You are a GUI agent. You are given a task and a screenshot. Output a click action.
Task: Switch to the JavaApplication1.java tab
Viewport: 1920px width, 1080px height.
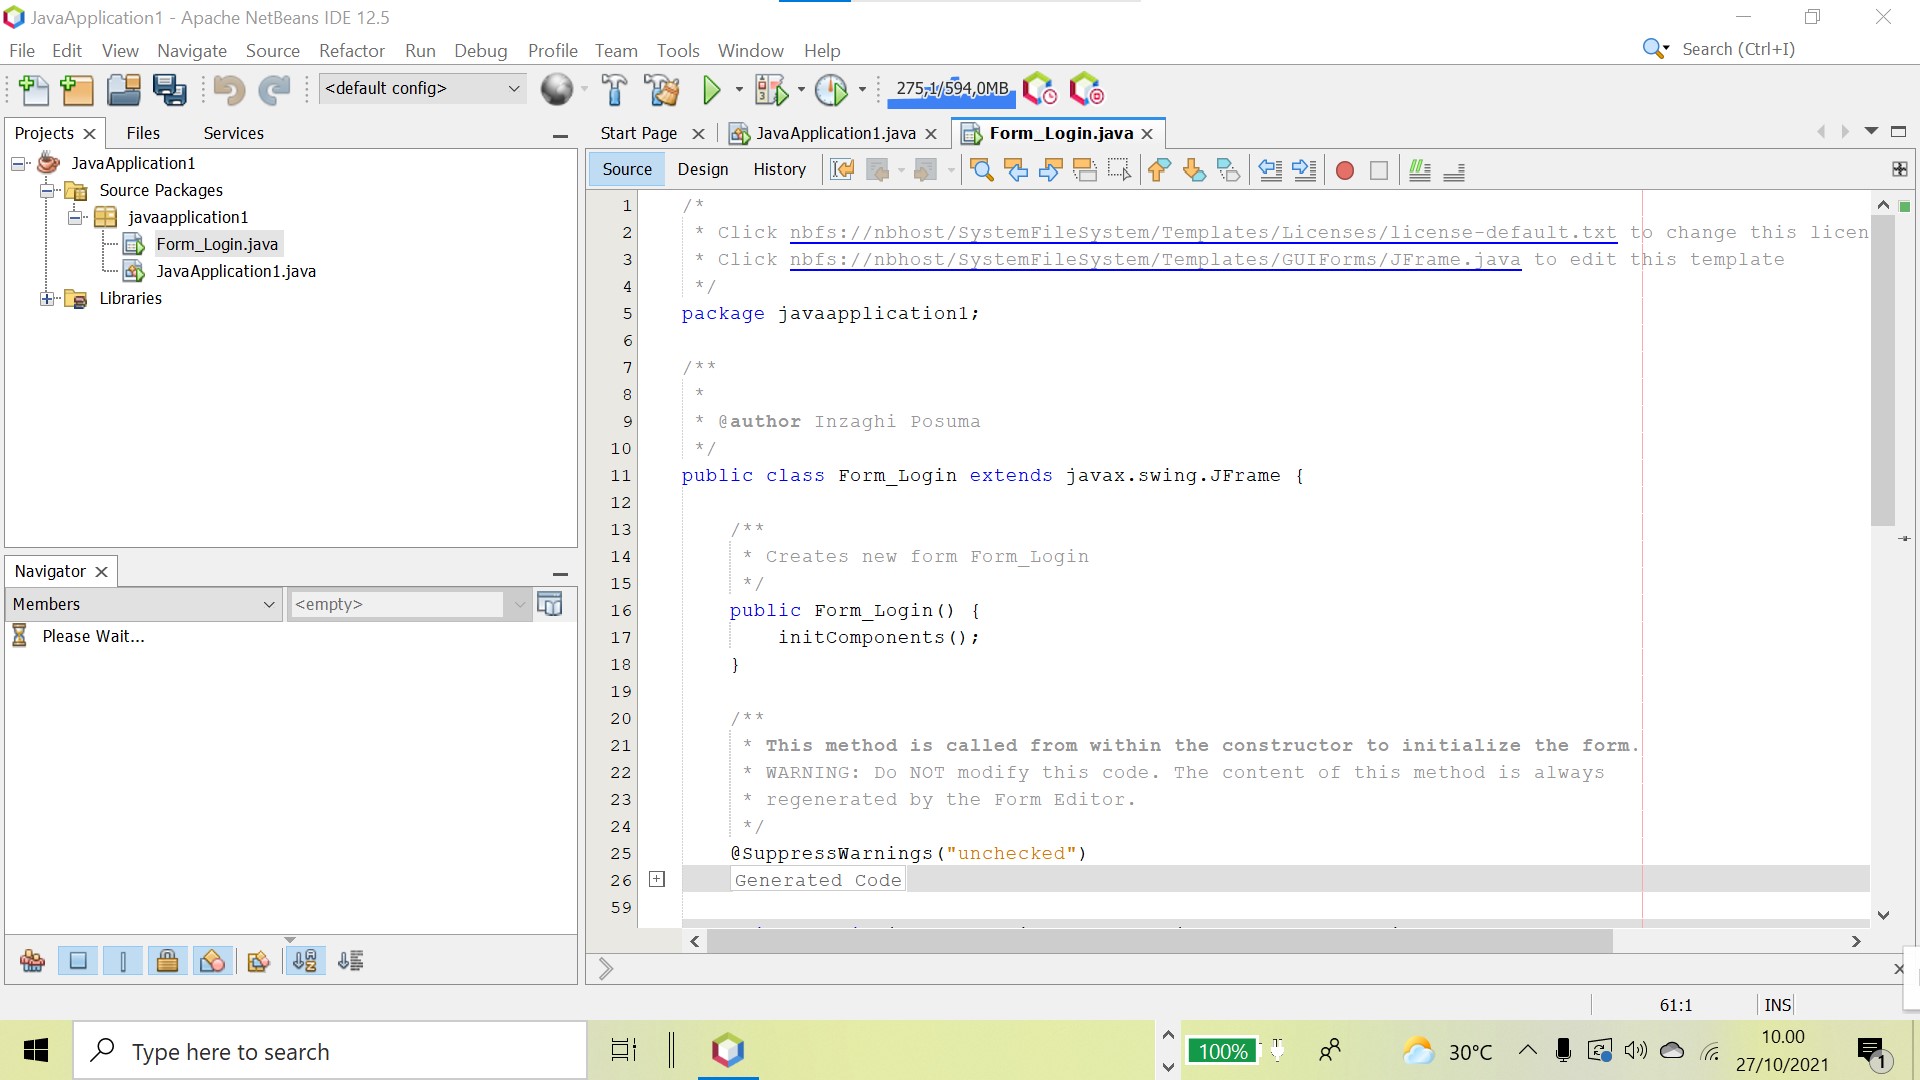pyautogui.click(x=835, y=133)
